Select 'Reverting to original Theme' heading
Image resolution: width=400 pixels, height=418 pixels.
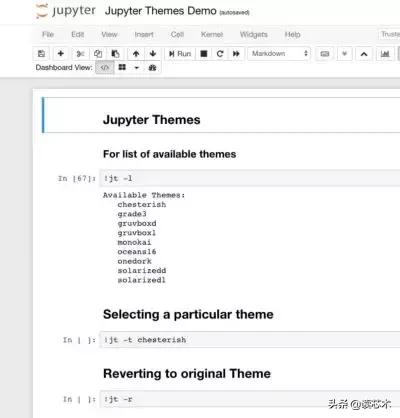click(187, 374)
